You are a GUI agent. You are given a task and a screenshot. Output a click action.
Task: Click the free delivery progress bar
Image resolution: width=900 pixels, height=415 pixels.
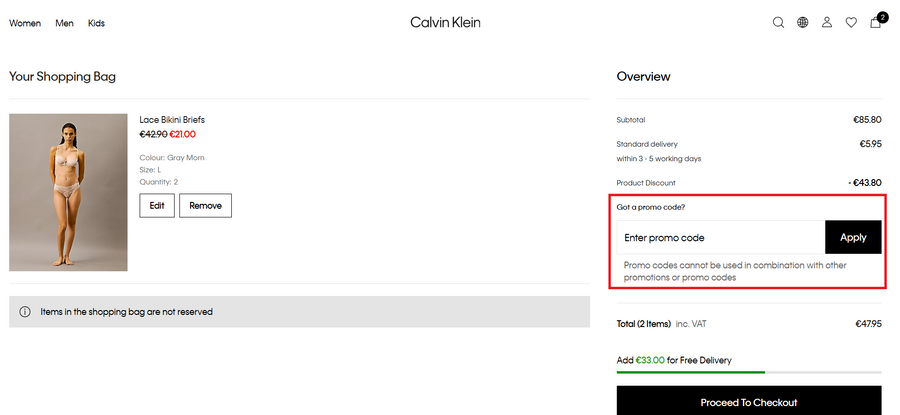(749, 372)
